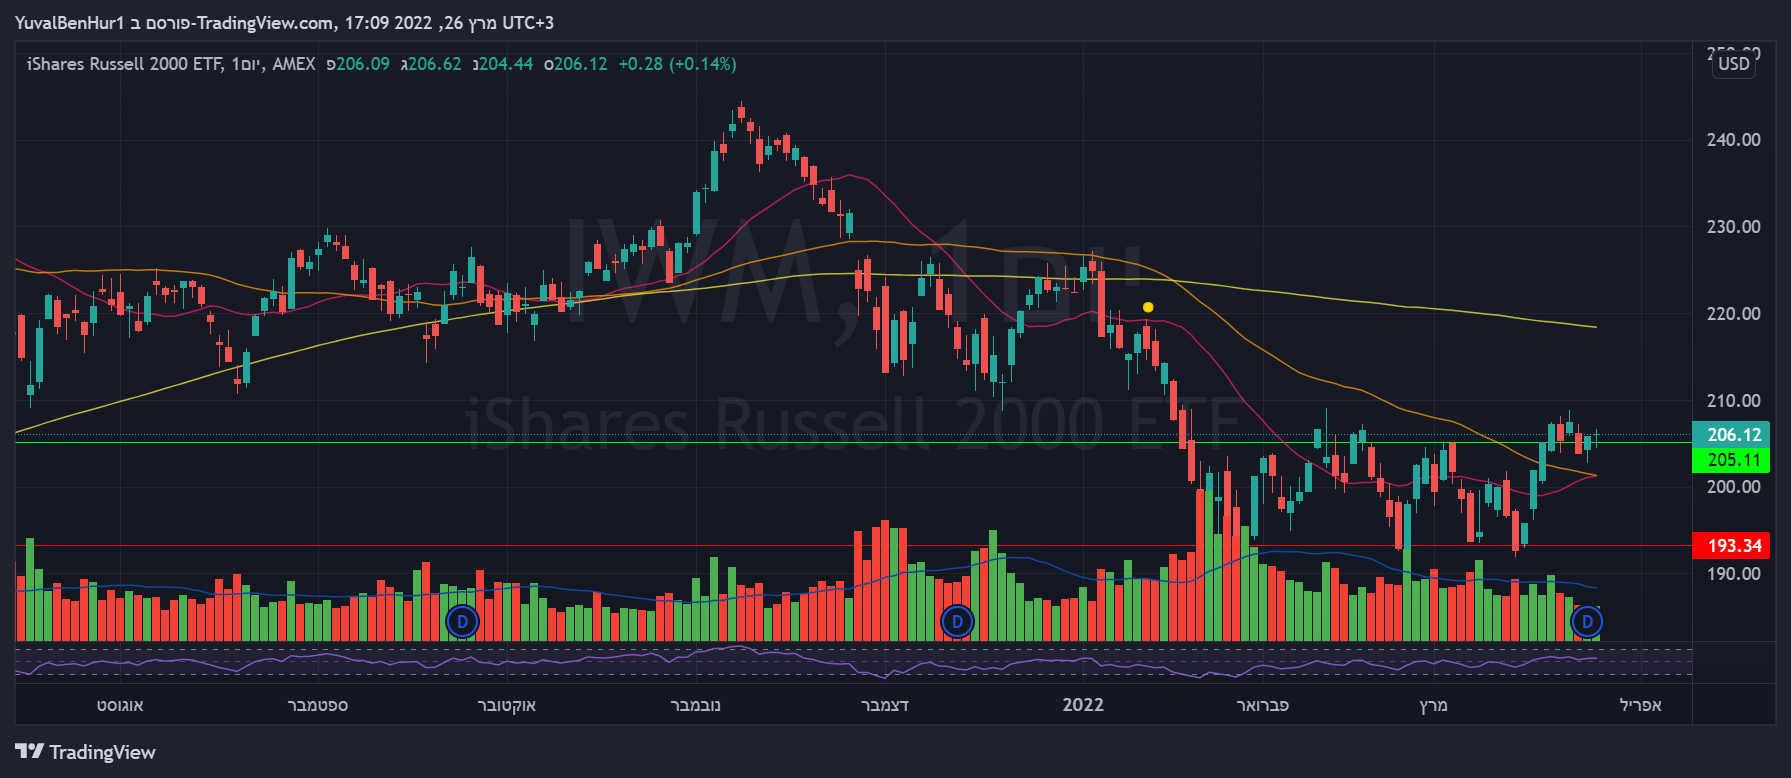The height and width of the screenshot is (778, 1791).
Task: Click the 220.00 price axis label
Action: [x=1734, y=314]
